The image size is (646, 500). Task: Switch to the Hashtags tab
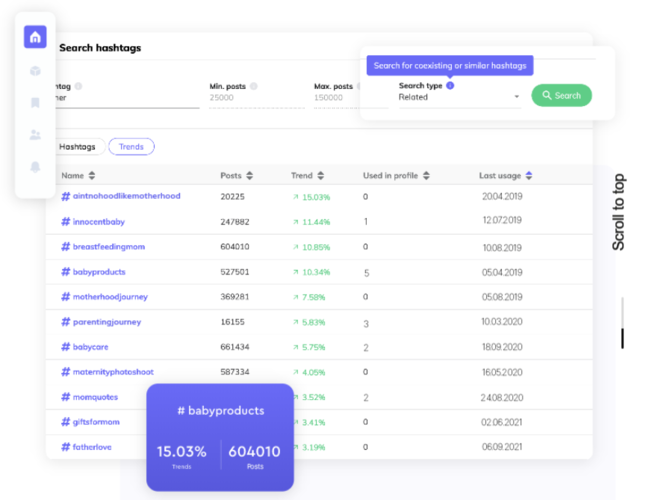77,147
